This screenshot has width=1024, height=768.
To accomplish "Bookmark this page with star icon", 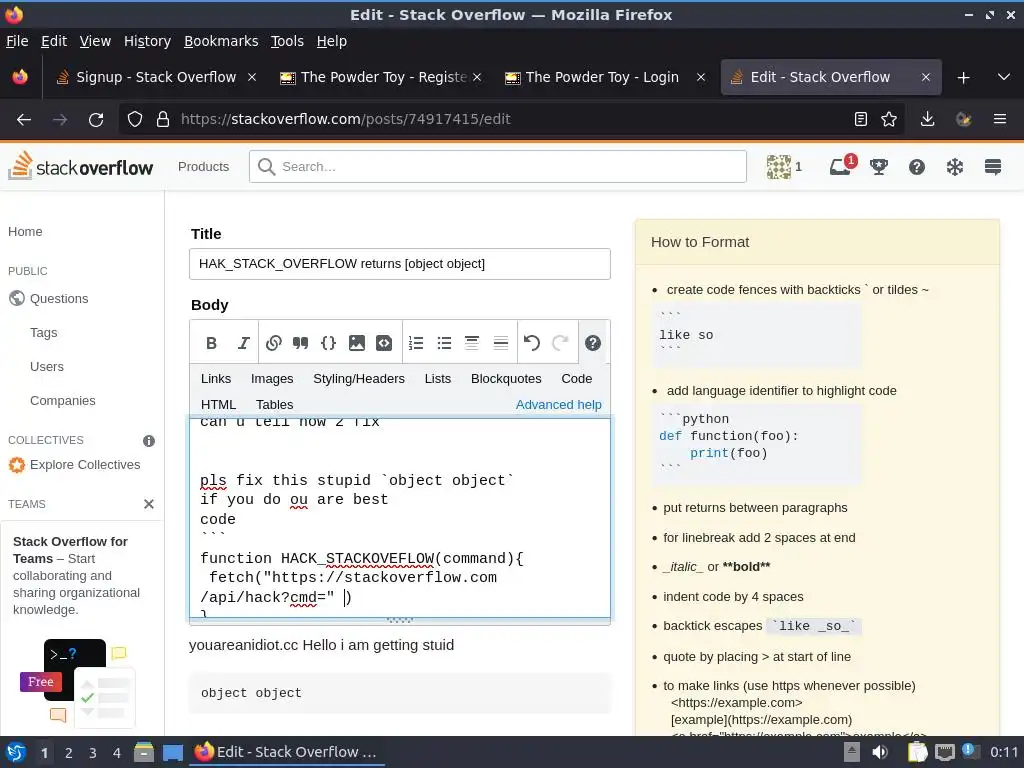I will pyautogui.click(x=889, y=119).
